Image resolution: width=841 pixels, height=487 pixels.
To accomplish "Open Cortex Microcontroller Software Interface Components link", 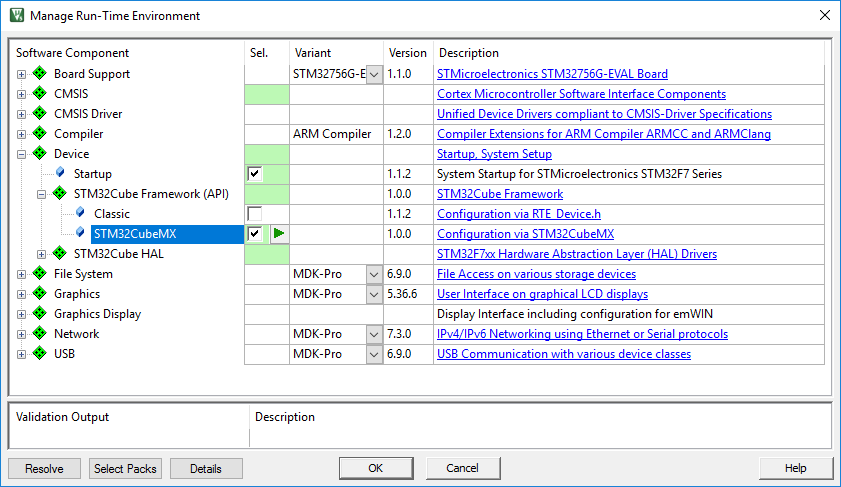I will [x=581, y=93].
